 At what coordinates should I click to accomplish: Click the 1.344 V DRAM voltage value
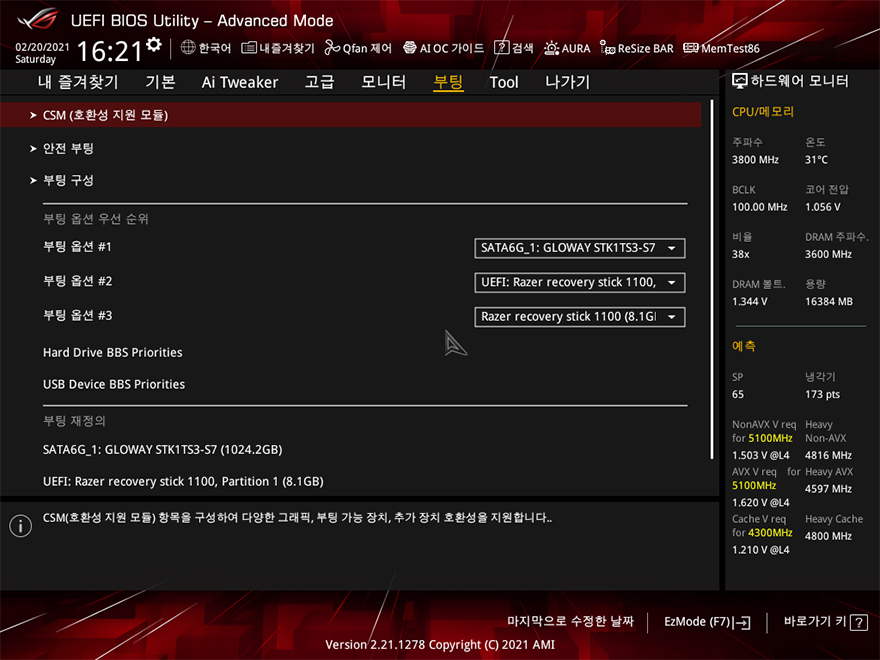point(749,302)
